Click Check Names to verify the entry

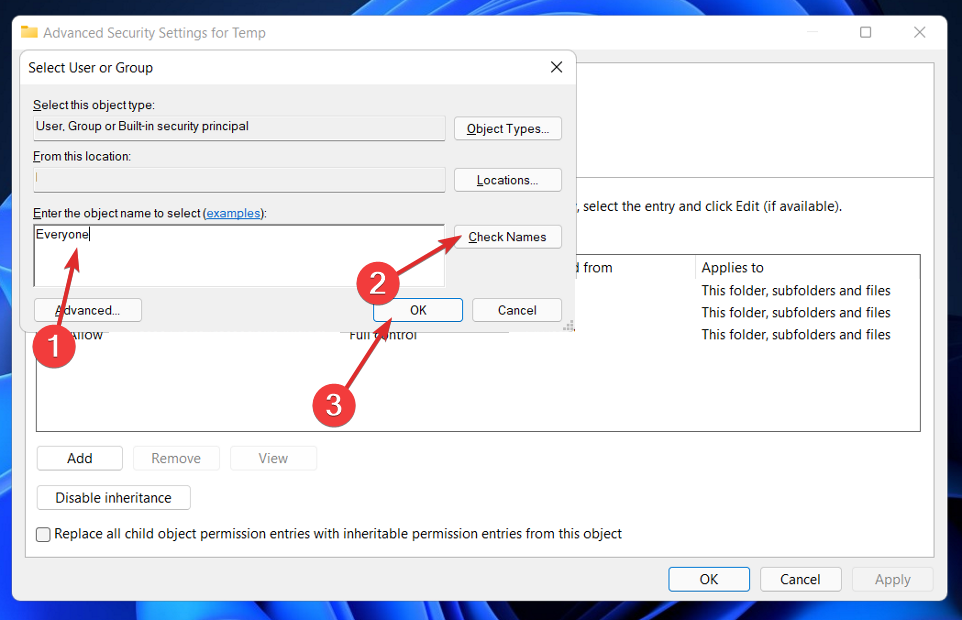point(507,237)
